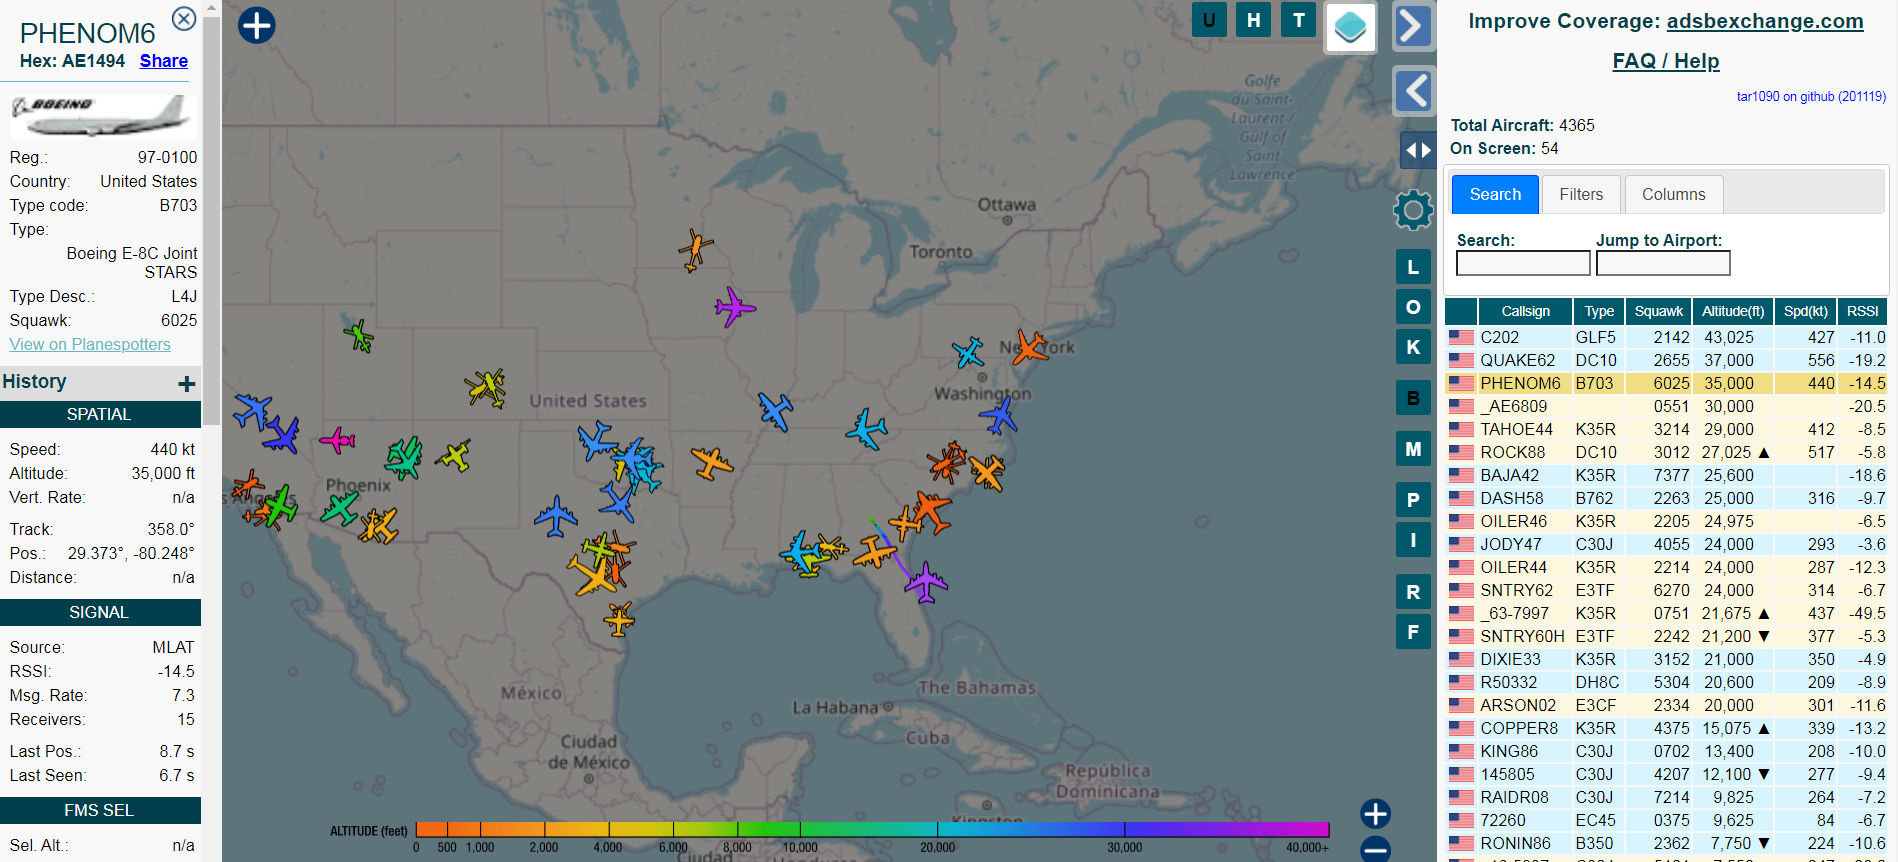Click the right-pointing arrow sidebar button
Screen dimensions: 1898x862
point(1413,27)
